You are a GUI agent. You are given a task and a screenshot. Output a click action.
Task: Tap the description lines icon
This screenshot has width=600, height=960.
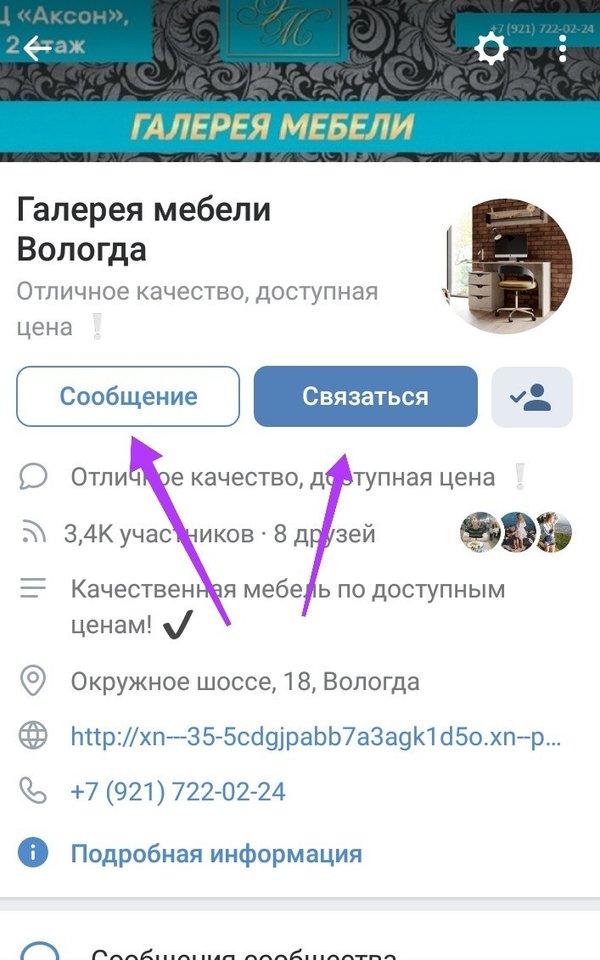(x=33, y=588)
